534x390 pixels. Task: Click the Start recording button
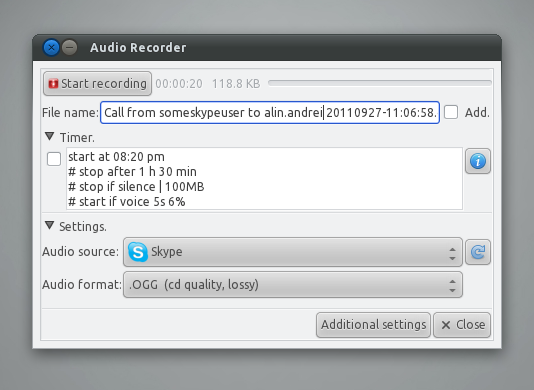pos(97,83)
